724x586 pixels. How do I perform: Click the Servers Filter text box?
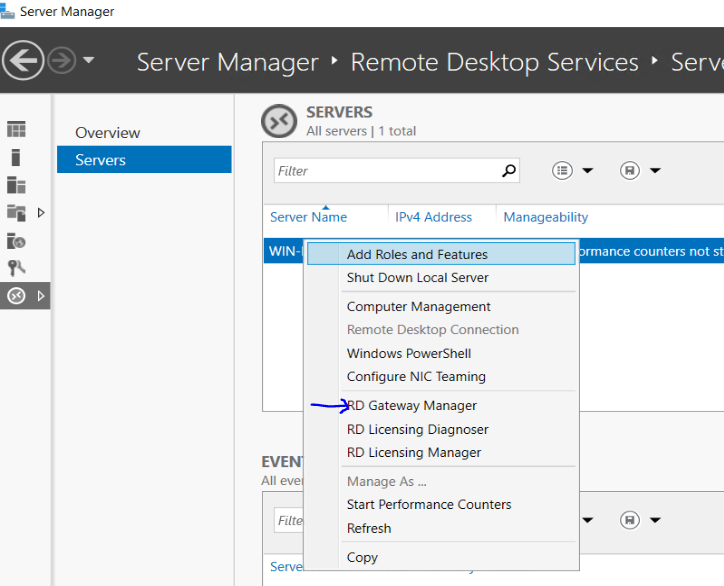coord(387,171)
